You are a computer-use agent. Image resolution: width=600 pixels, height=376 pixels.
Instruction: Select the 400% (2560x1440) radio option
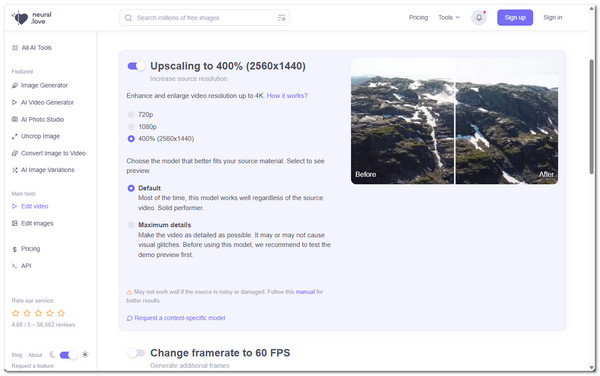point(131,139)
